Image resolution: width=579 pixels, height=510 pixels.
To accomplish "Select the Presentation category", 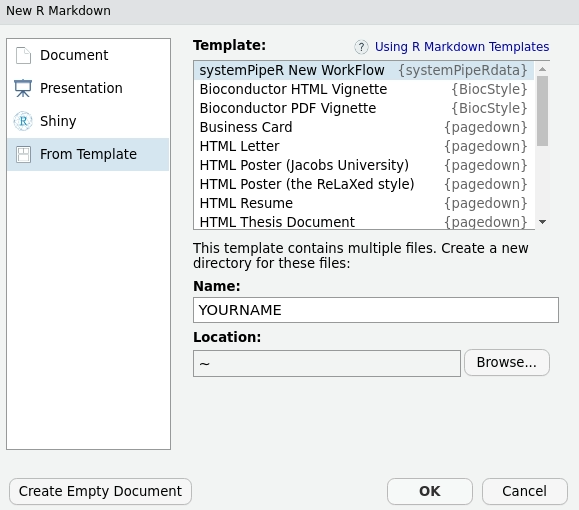I will click(88, 88).
